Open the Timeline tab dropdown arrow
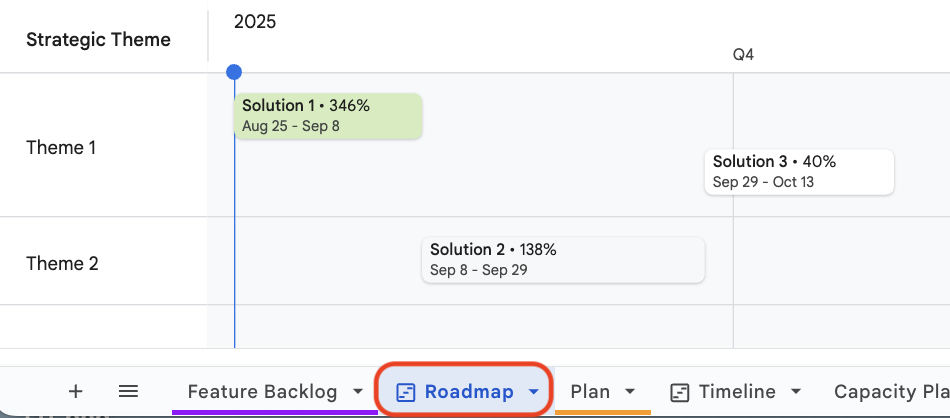950x418 pixels. click(797, 392)
